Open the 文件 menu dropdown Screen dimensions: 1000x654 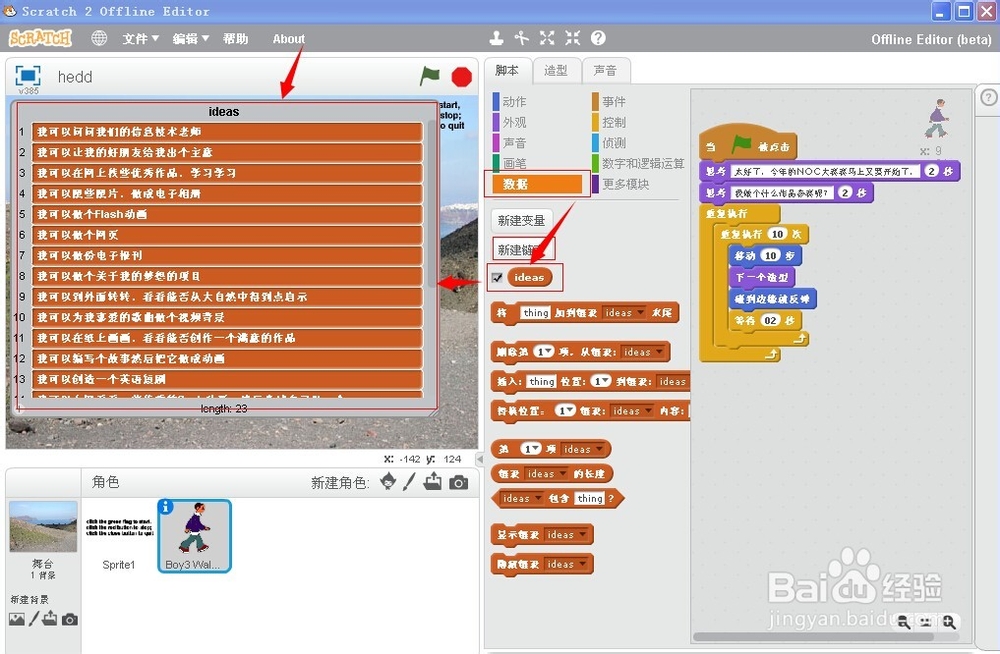point(139,38)
